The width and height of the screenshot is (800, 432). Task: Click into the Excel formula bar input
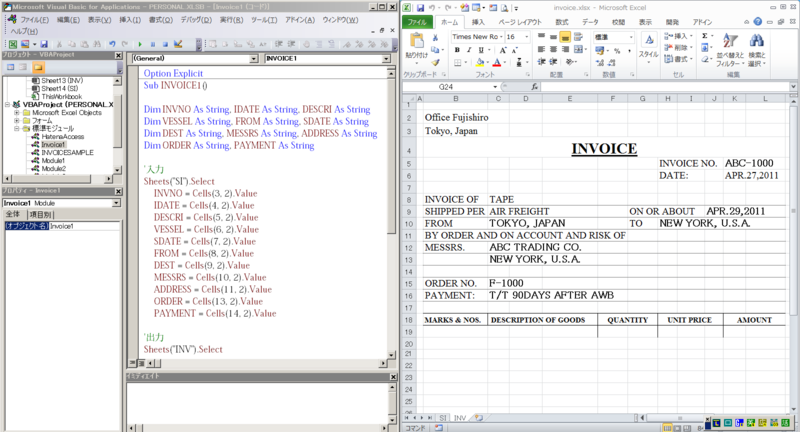[x=665, y=87]
